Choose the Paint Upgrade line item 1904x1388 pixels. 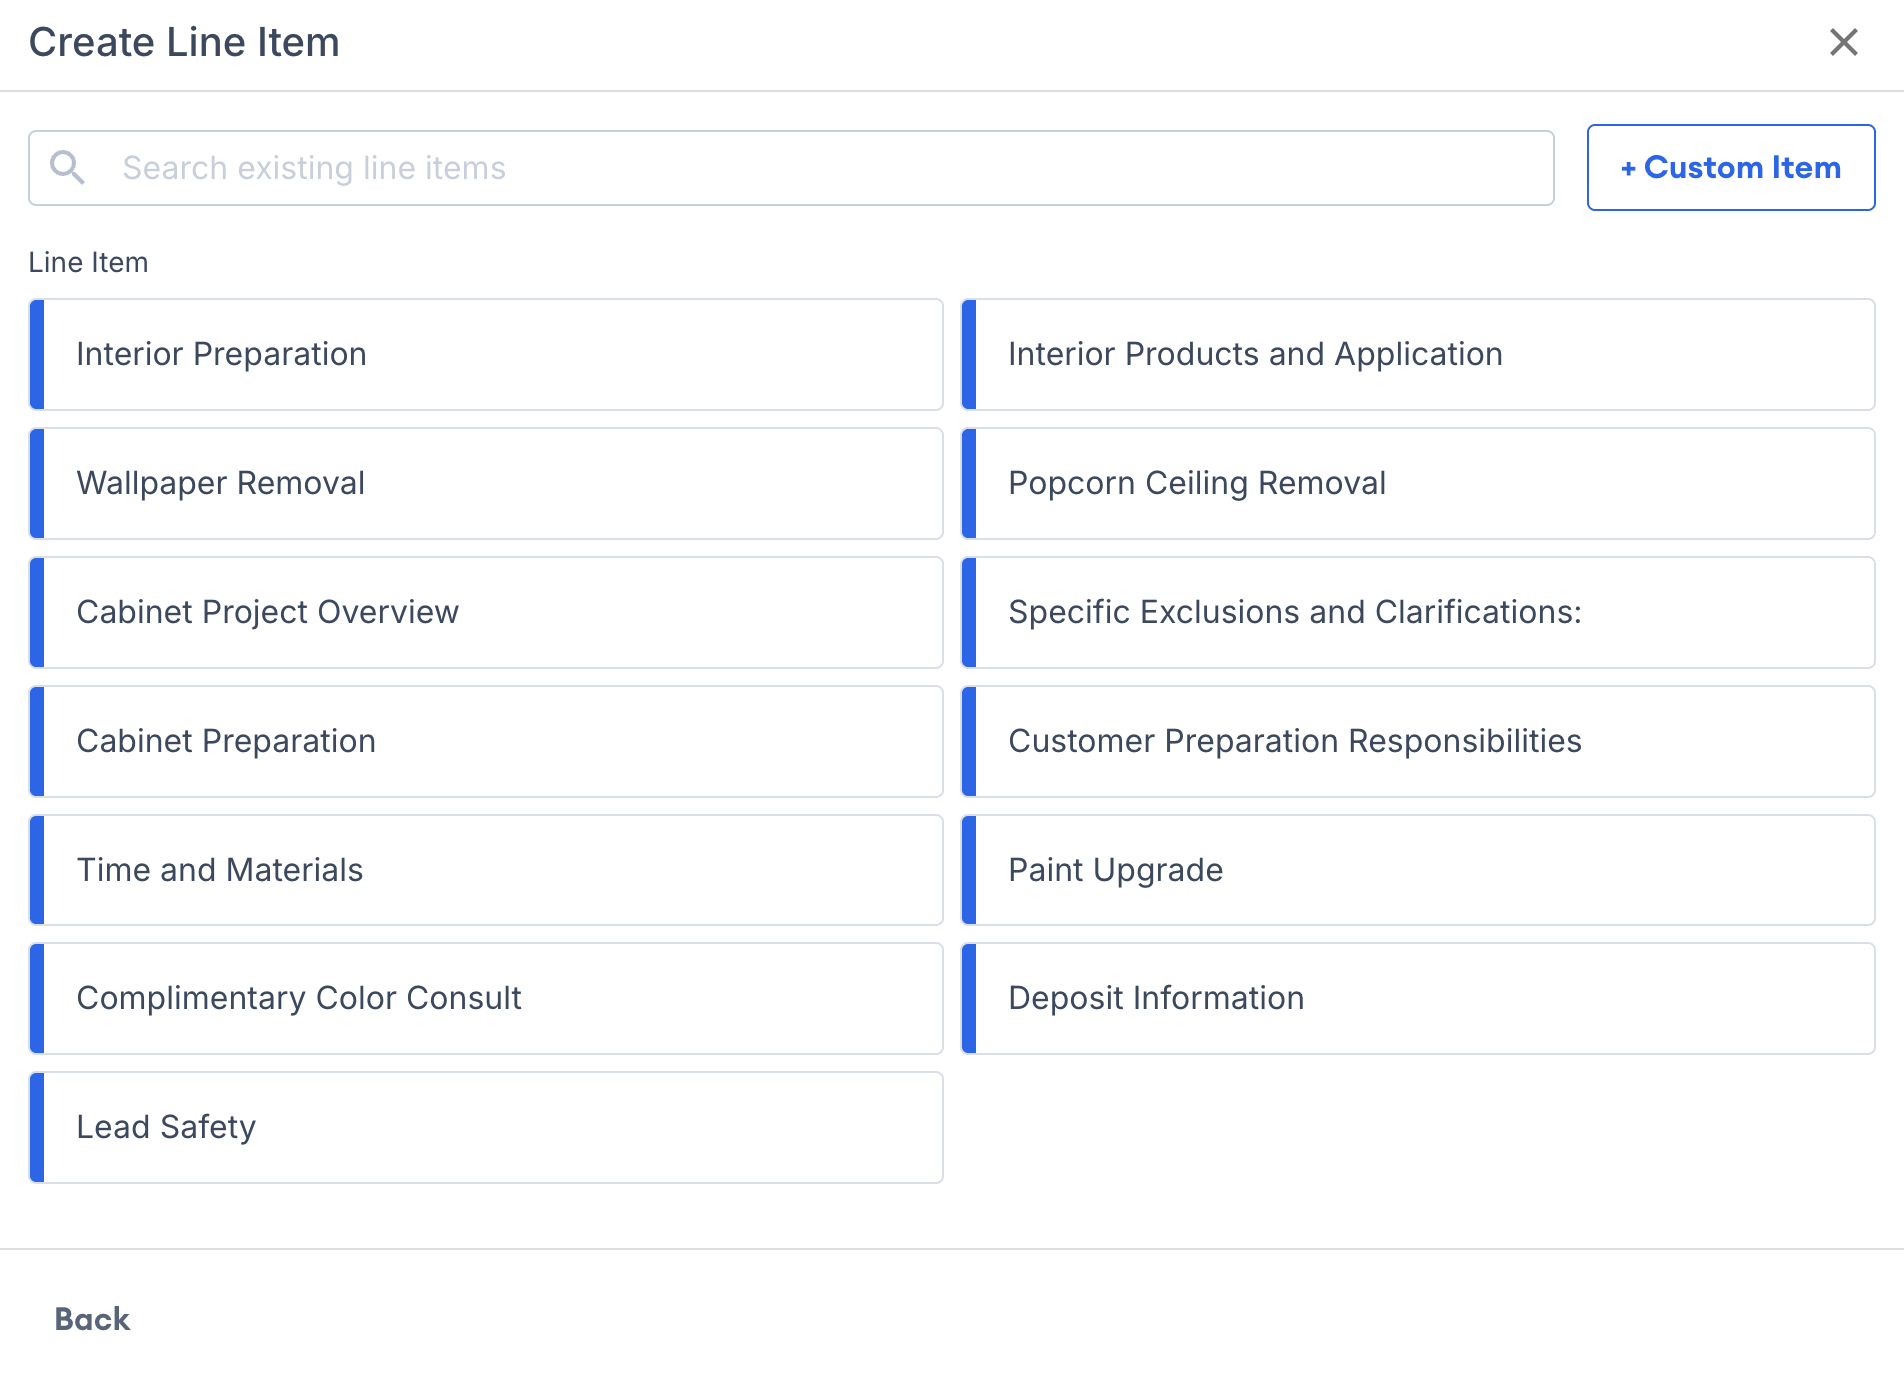[1418, 870]
